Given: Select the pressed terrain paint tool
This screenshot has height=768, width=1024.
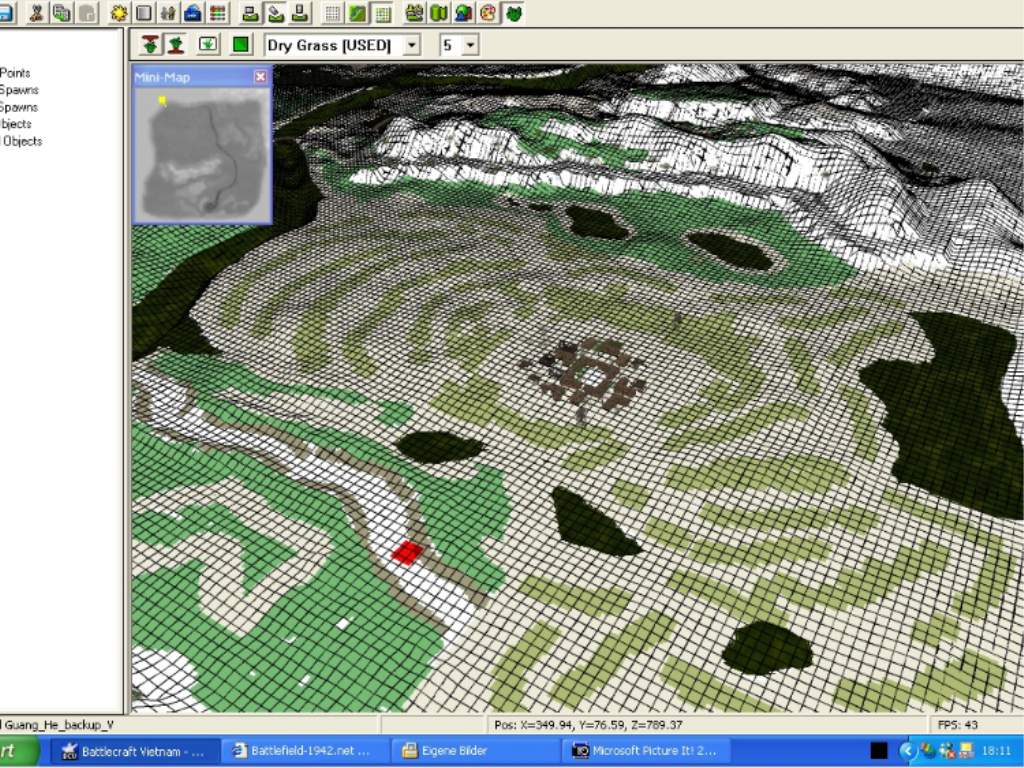Looking at the screenshot, I should (x=275, y=12).
